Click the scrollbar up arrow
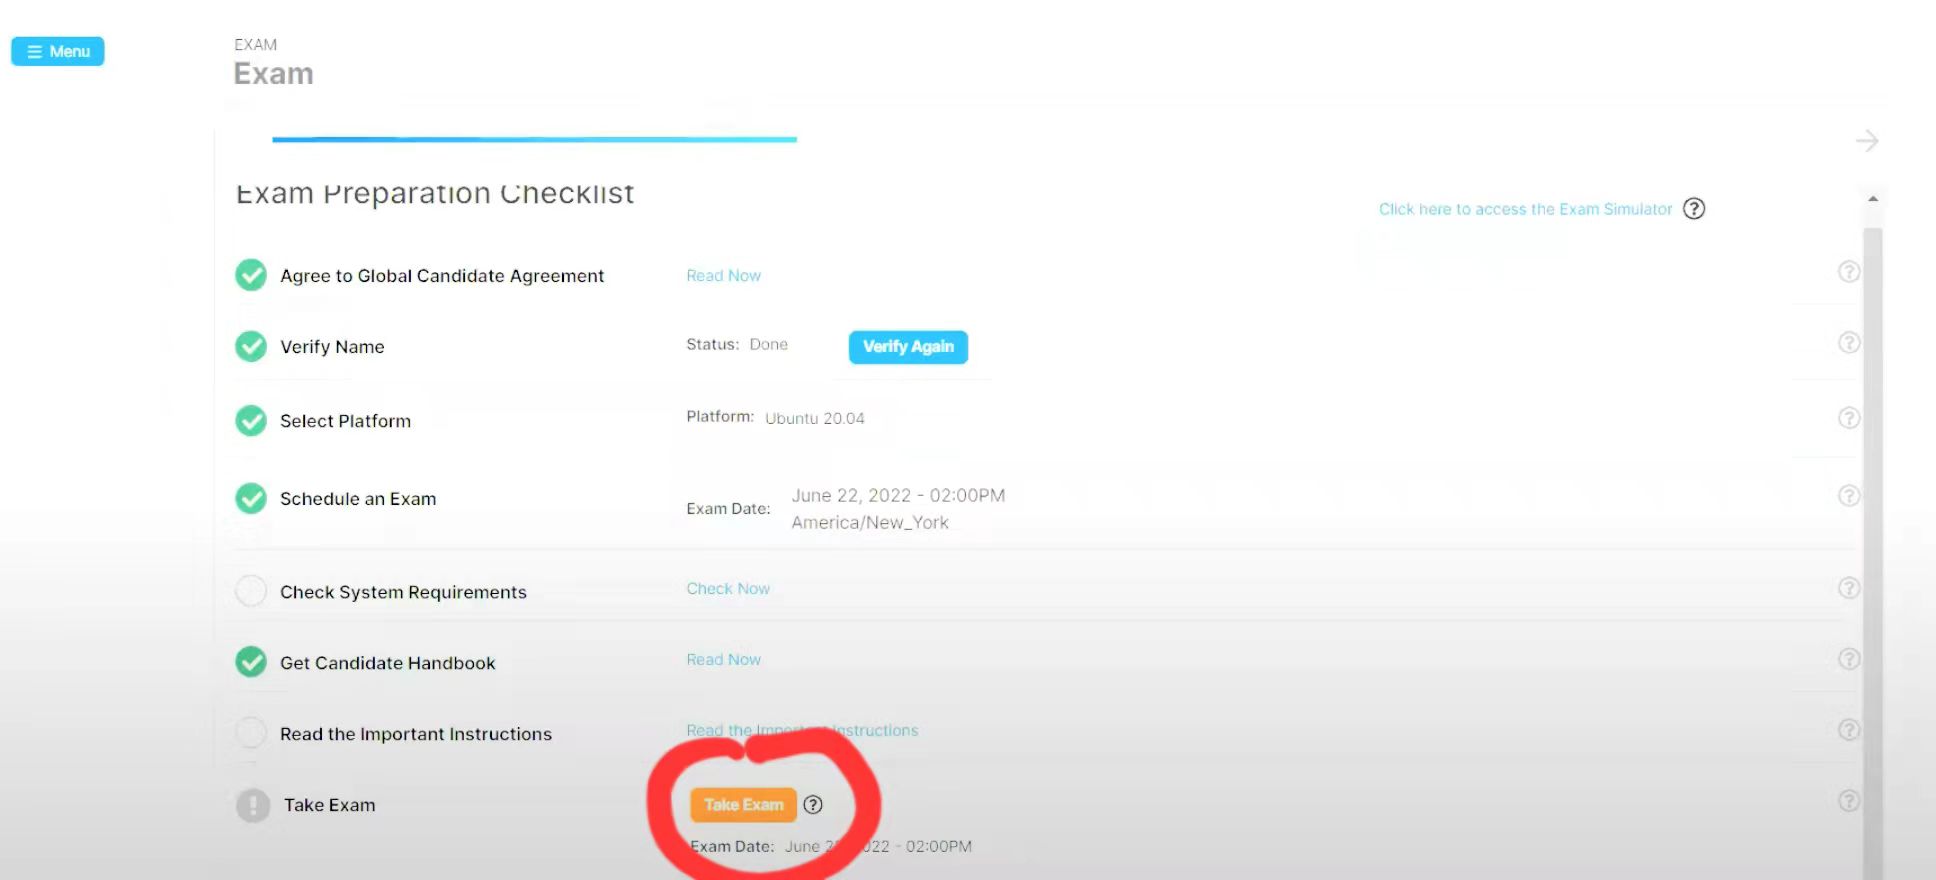The width and height of the screenshot is (1936, 880). point(1872,199)
